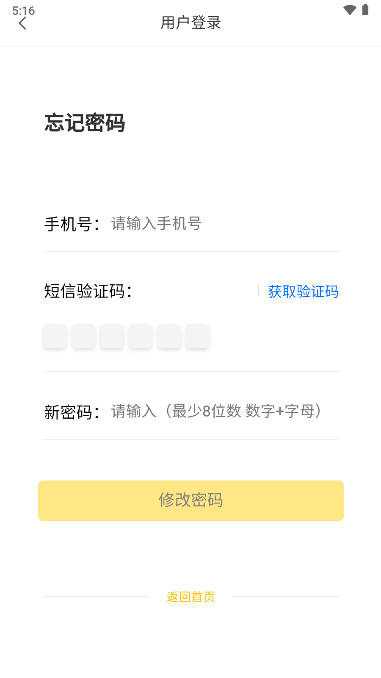
Task: Focus the new password input field
Action: pos(225,411)
